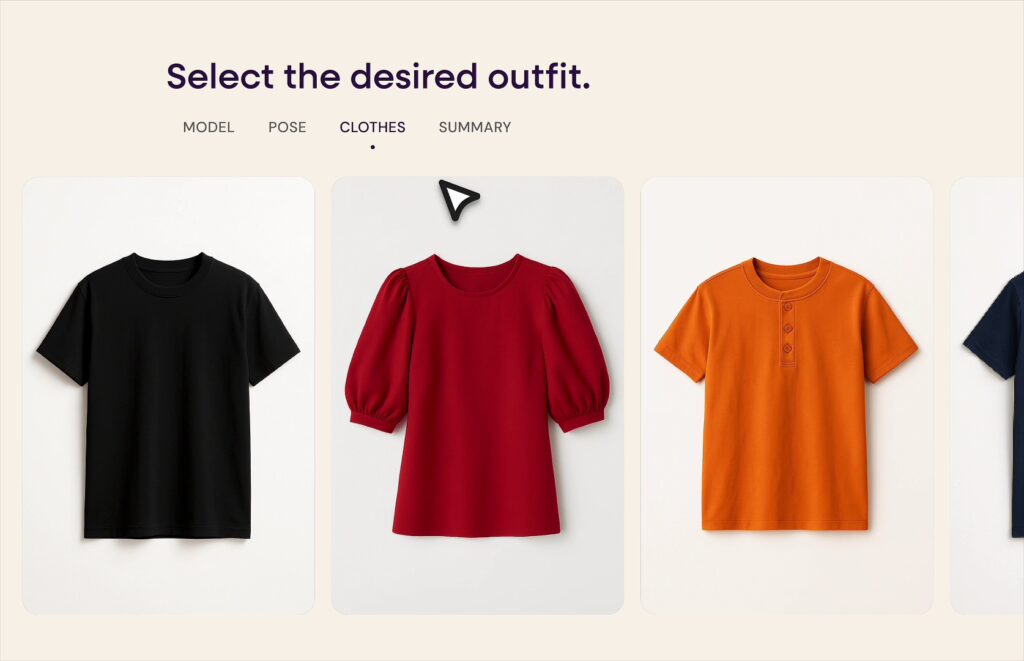1024x661 pixels.
Task: Select the CLOTHES tab
Action: coord(372,127)
